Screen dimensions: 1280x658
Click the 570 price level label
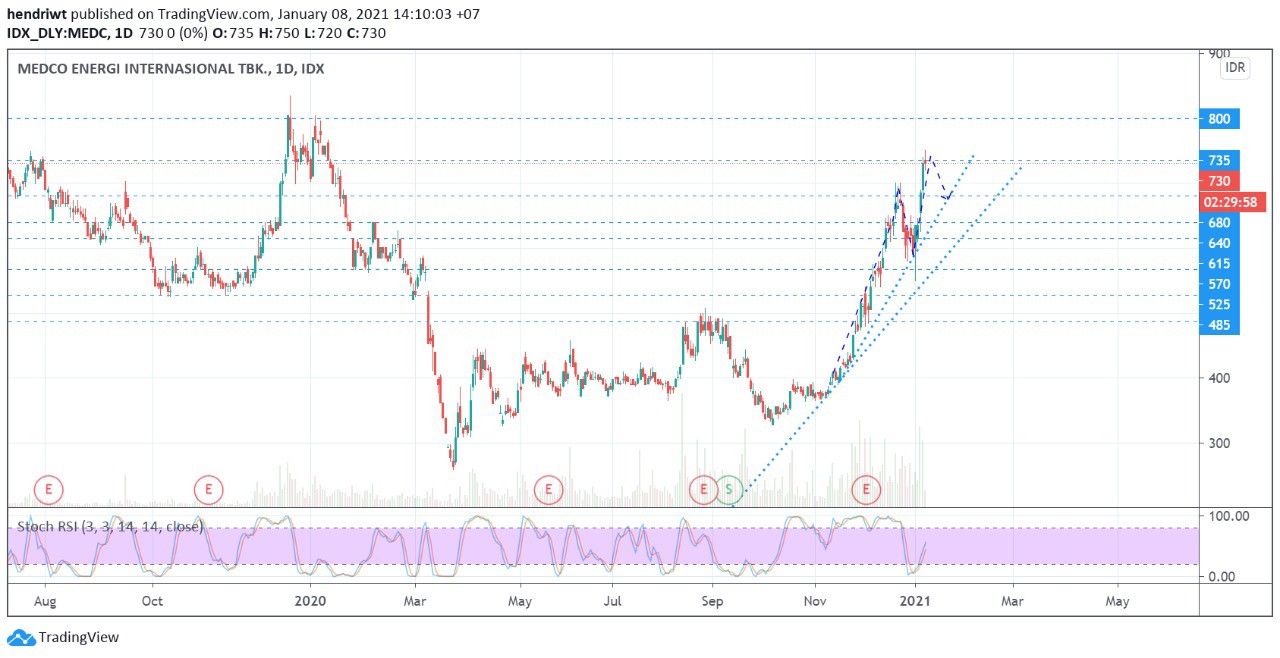coord(1219,284)
